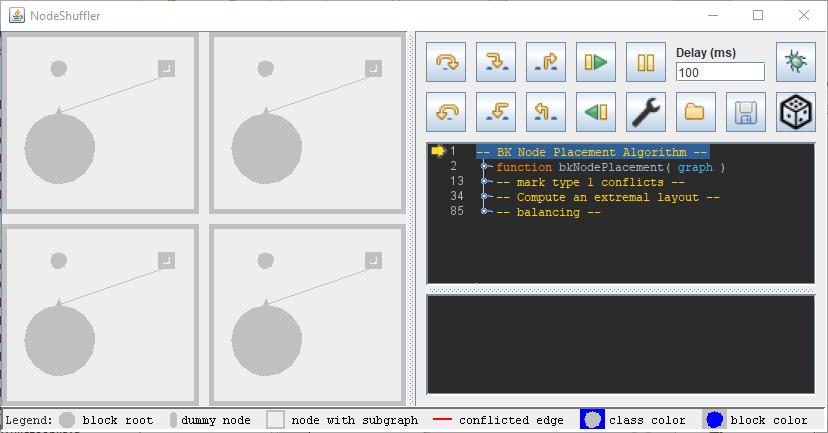
Task: Click the step out forward button
Action: (546, 62)
